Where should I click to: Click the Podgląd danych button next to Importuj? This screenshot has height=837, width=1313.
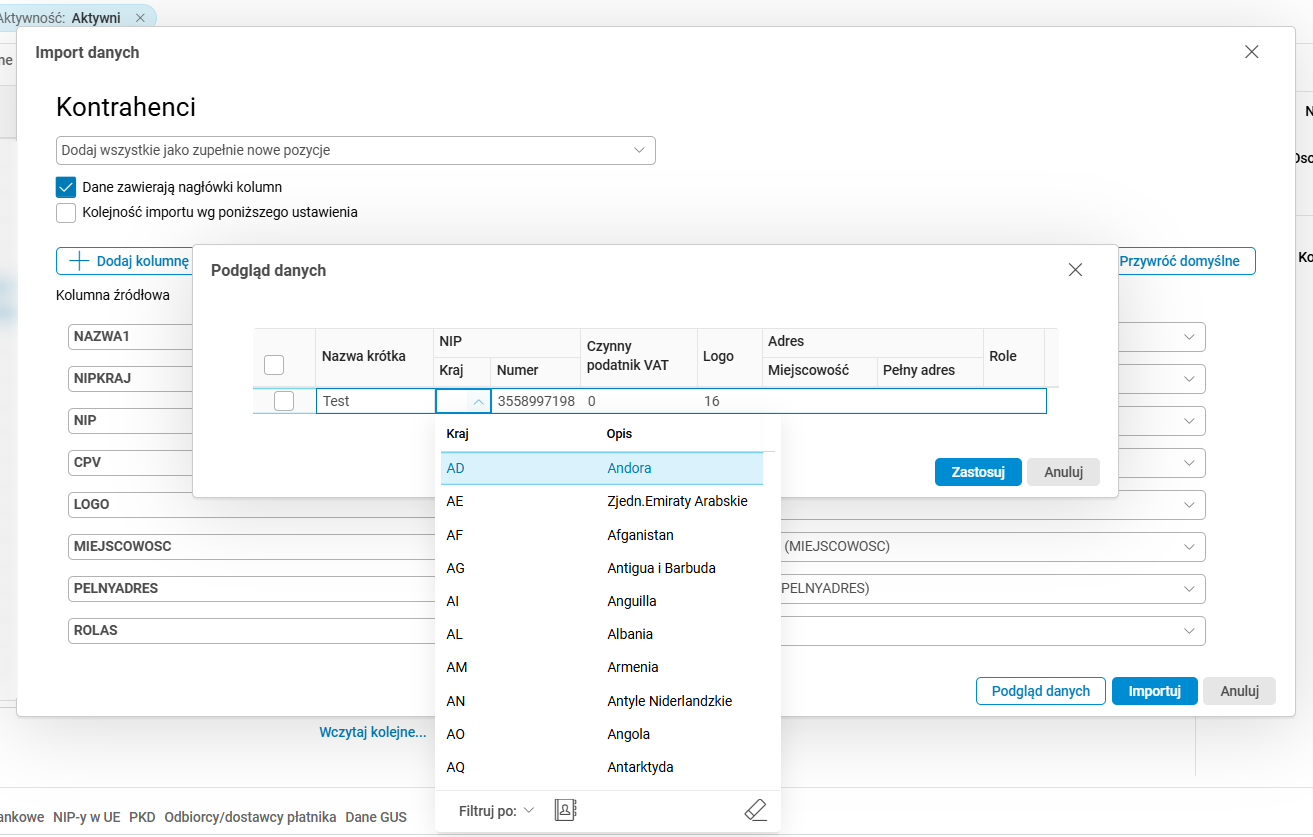click(x=1041, y=691)
